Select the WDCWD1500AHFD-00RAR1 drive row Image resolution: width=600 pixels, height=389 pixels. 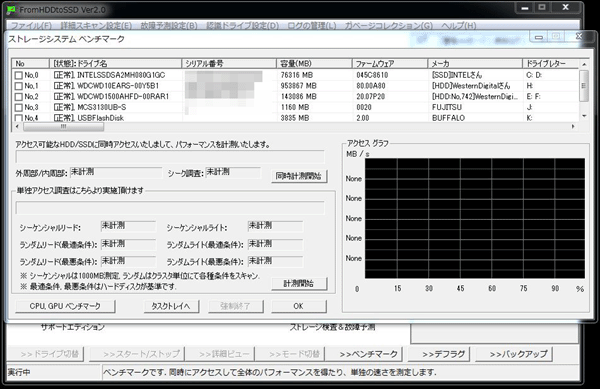click(x=295, y=97)
